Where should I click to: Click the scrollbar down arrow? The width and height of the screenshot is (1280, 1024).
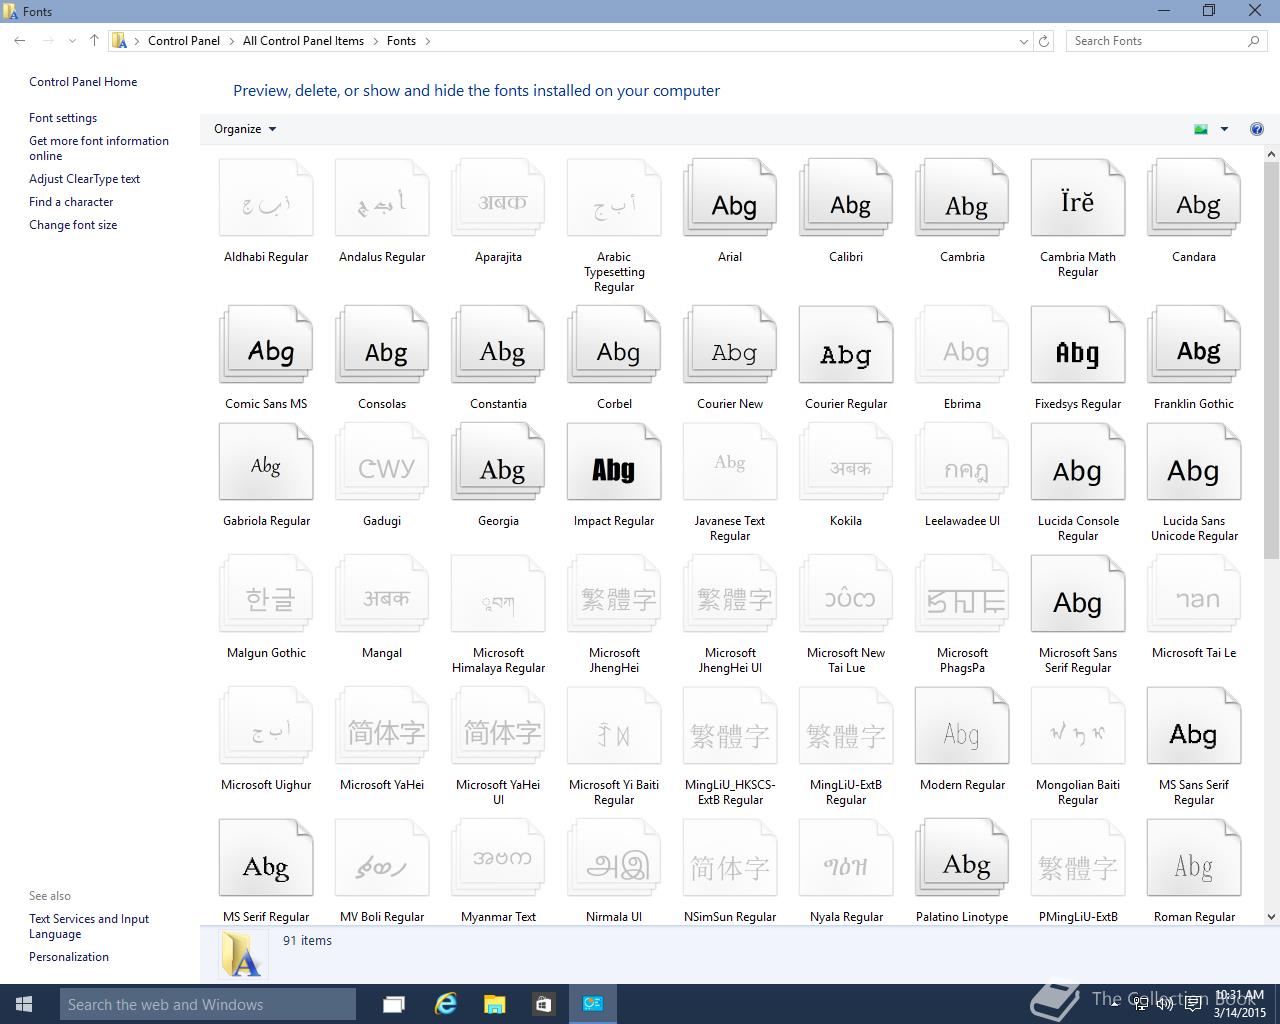point(1272,916)
